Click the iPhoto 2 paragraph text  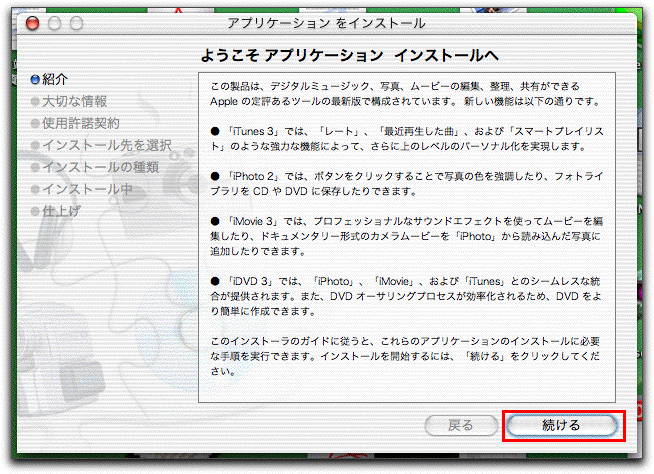tap(407, 184)
